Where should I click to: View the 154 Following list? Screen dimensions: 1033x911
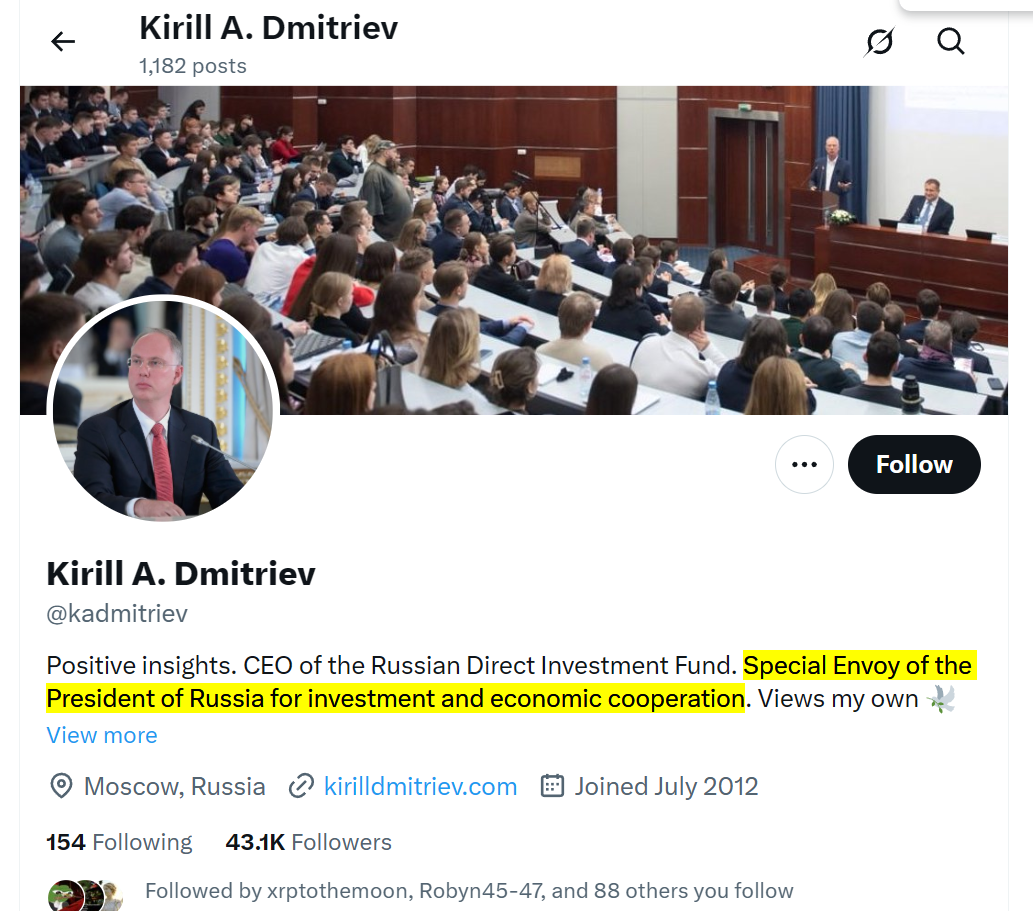tap(119, 842)
